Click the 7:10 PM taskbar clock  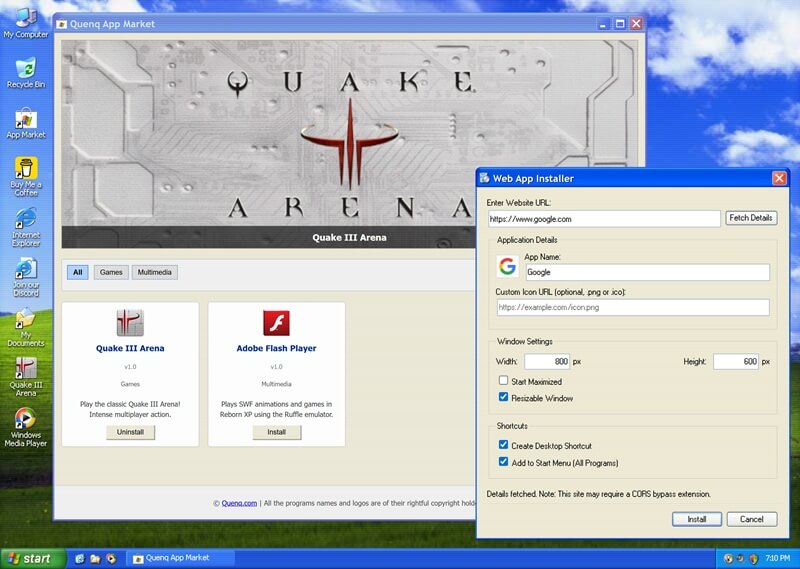click(x=778, y=558)
